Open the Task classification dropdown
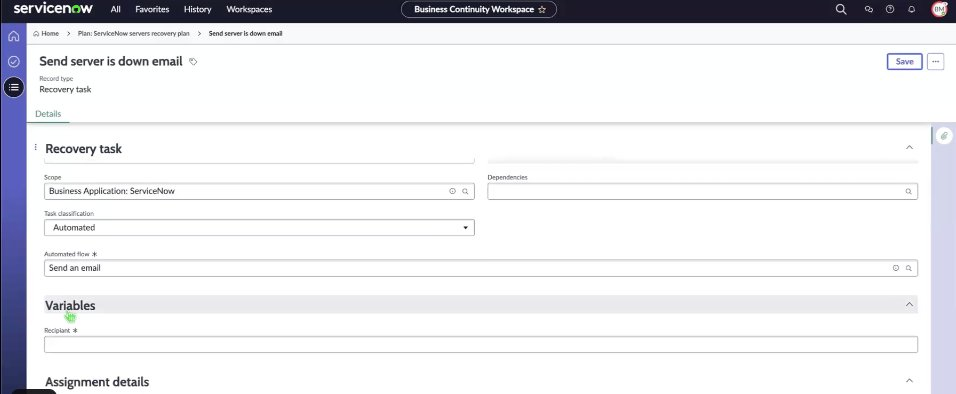The image size is (956, 394). coord(259,227)
